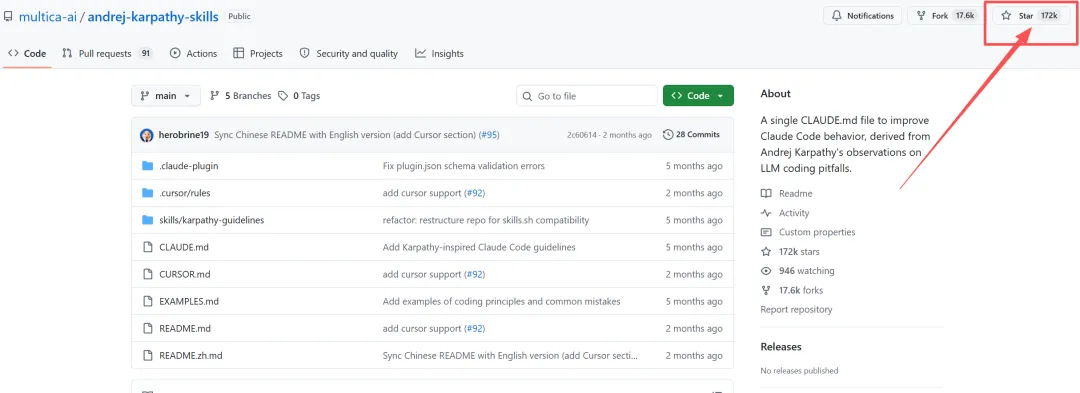This screenshot has width=1080, height=393.
Task: Open the skills/karpathy-guidelines folder
Action: tap(211, 220)
